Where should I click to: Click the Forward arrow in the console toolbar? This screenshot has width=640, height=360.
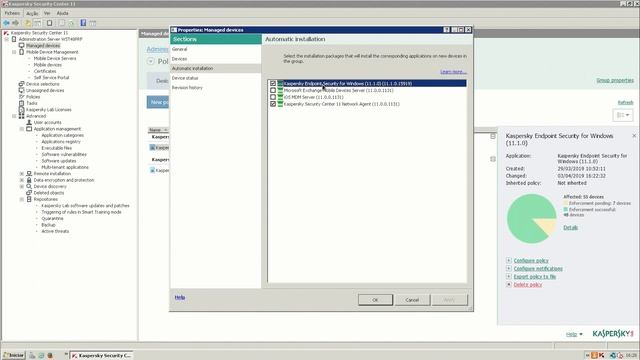tap(16, 23)
